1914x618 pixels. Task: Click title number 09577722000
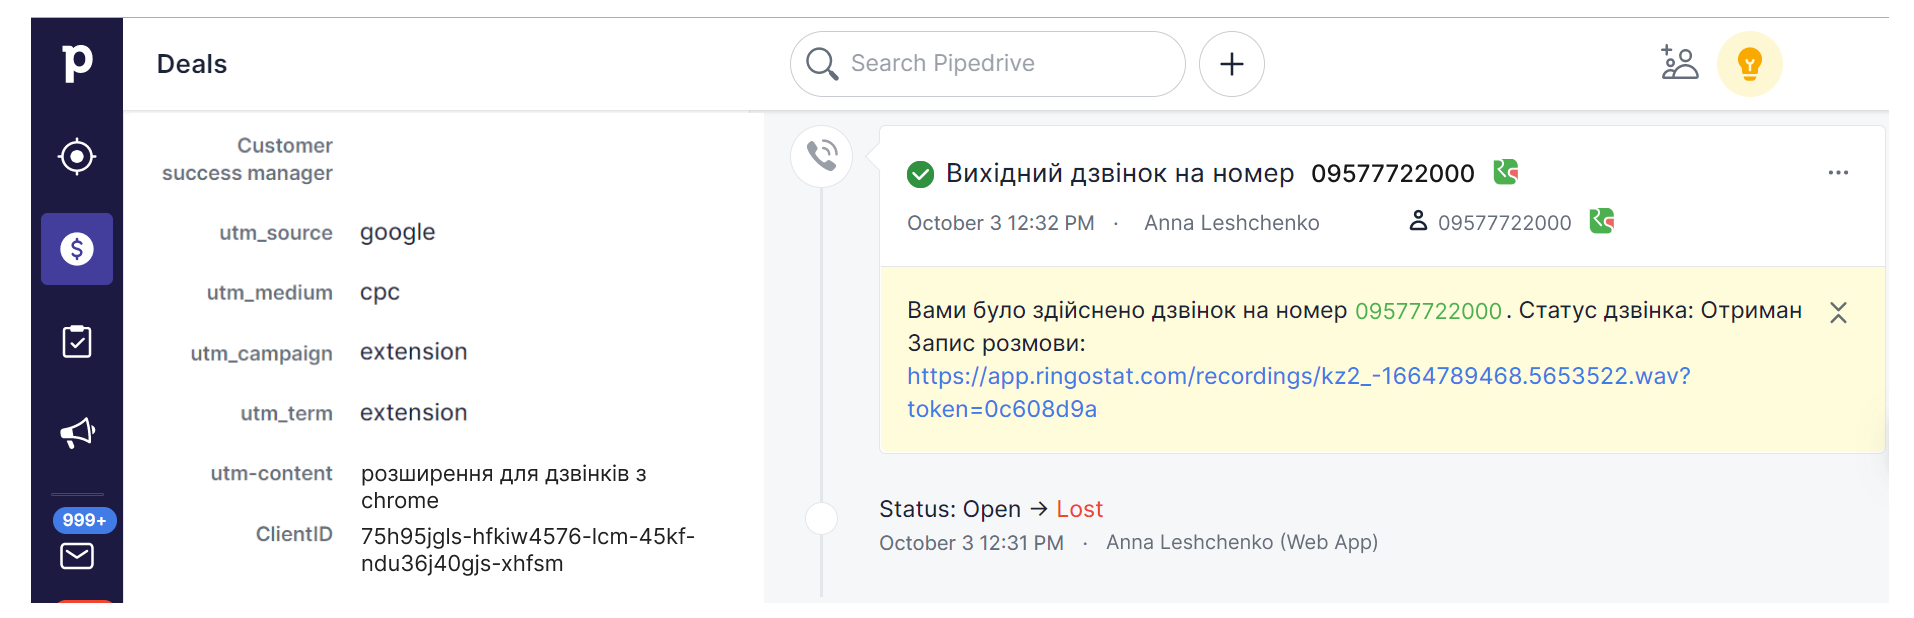tap(1392, 174)
